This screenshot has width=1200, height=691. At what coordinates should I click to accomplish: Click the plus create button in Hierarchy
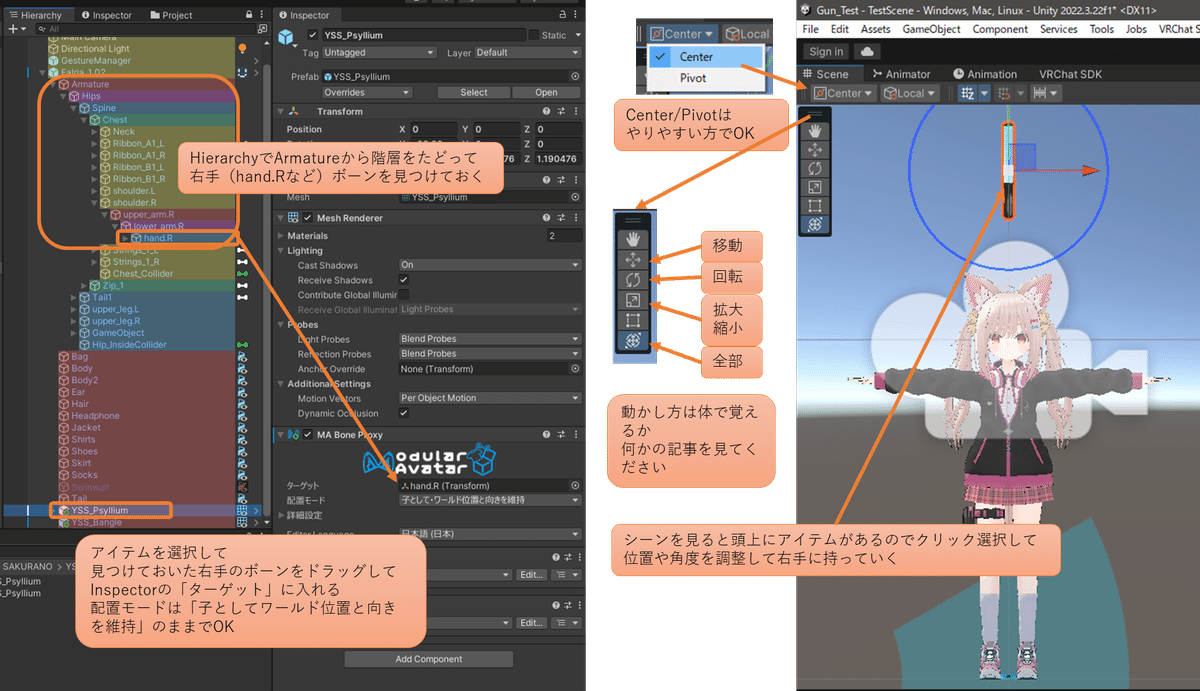(13, 30)
